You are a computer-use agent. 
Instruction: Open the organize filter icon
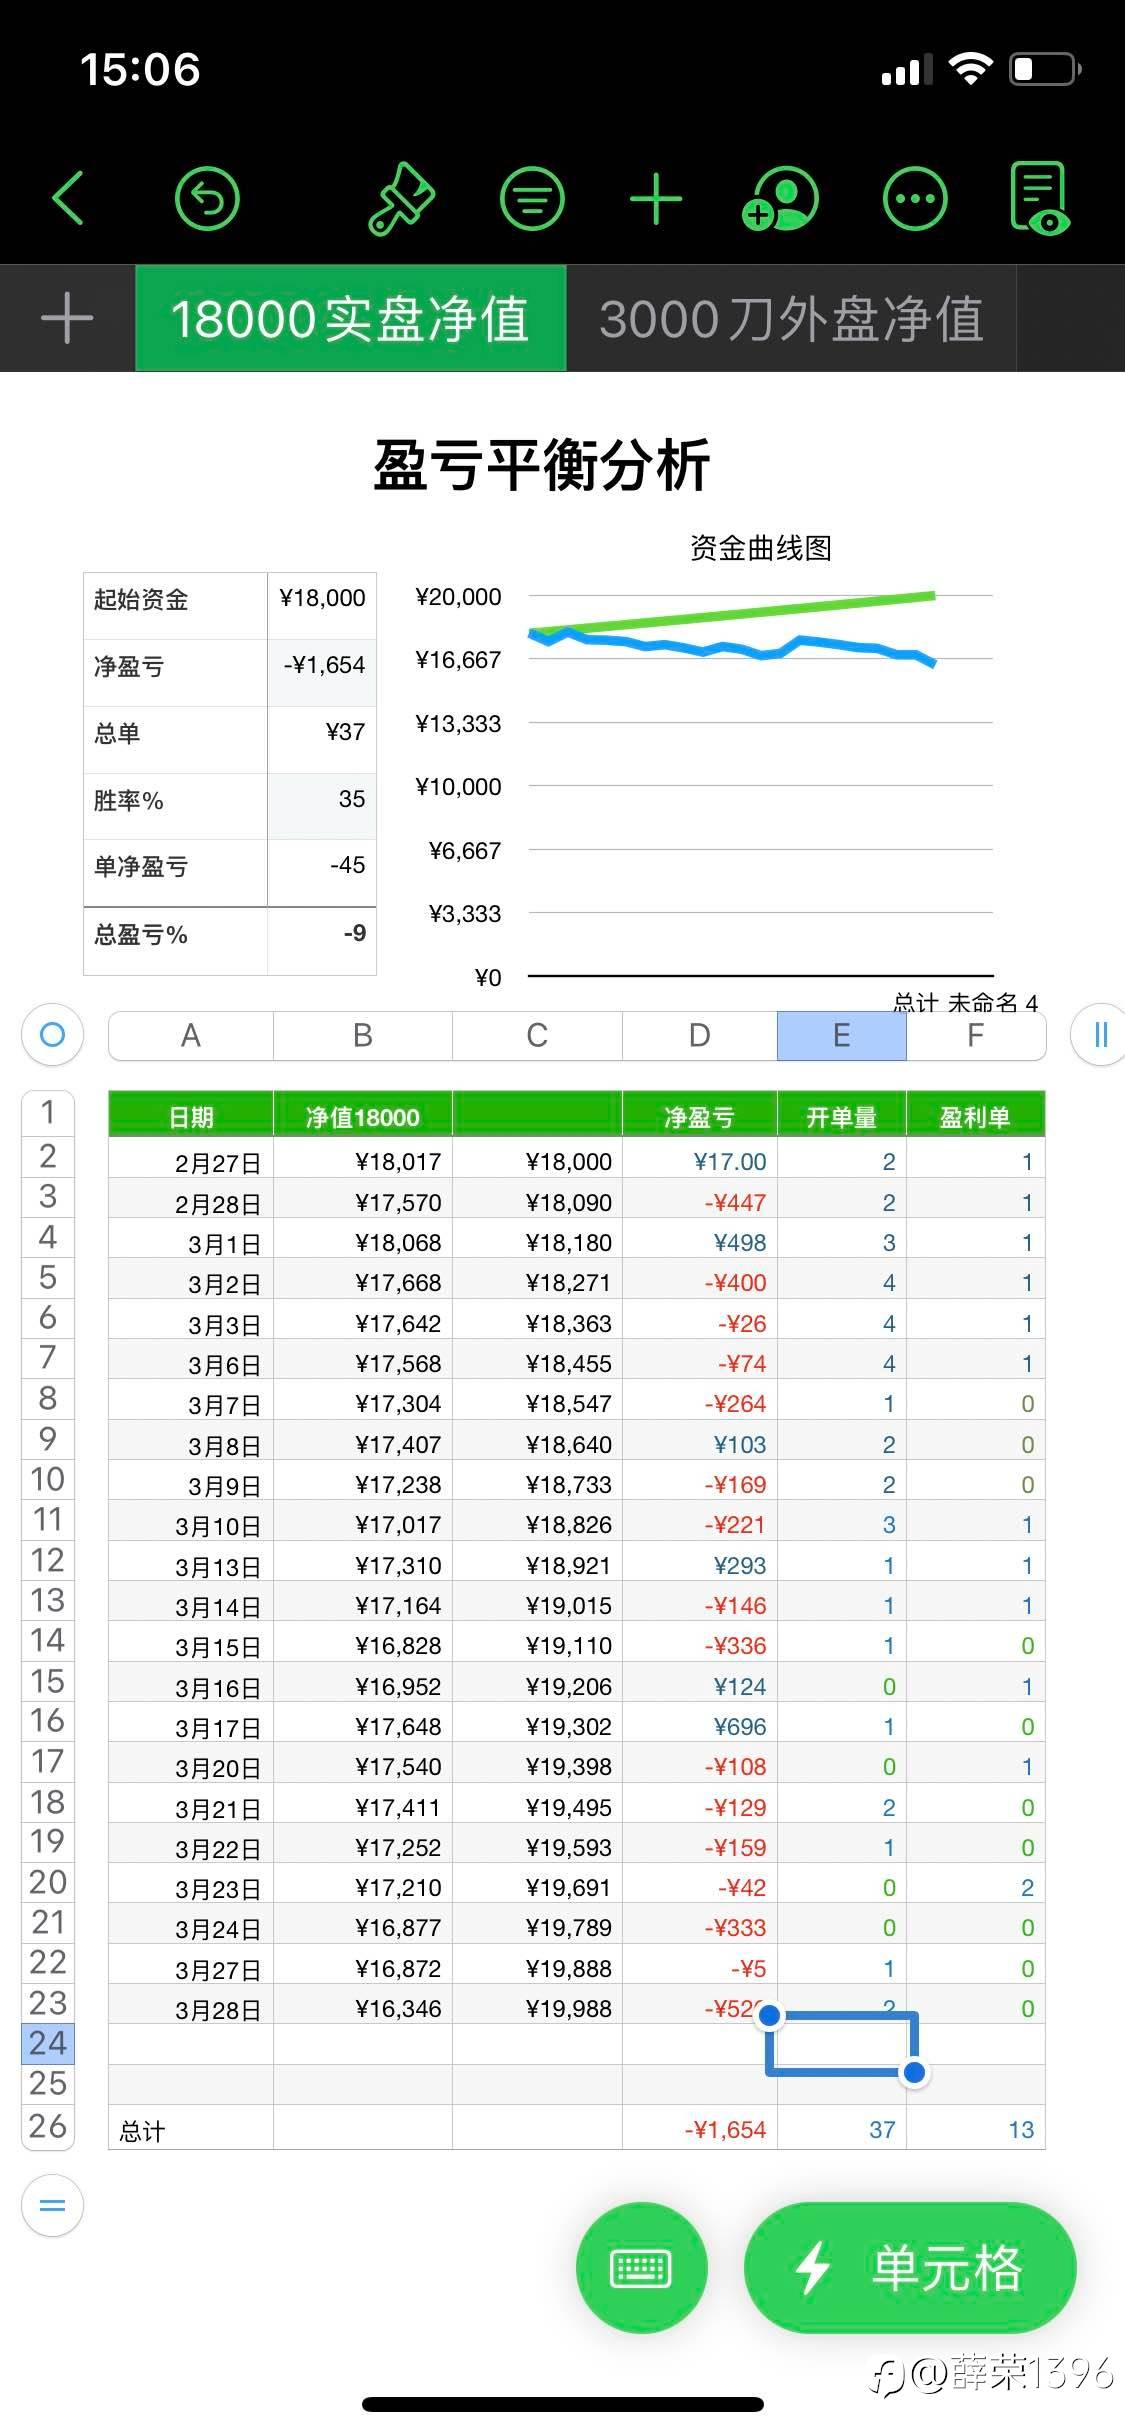point(532,198)
